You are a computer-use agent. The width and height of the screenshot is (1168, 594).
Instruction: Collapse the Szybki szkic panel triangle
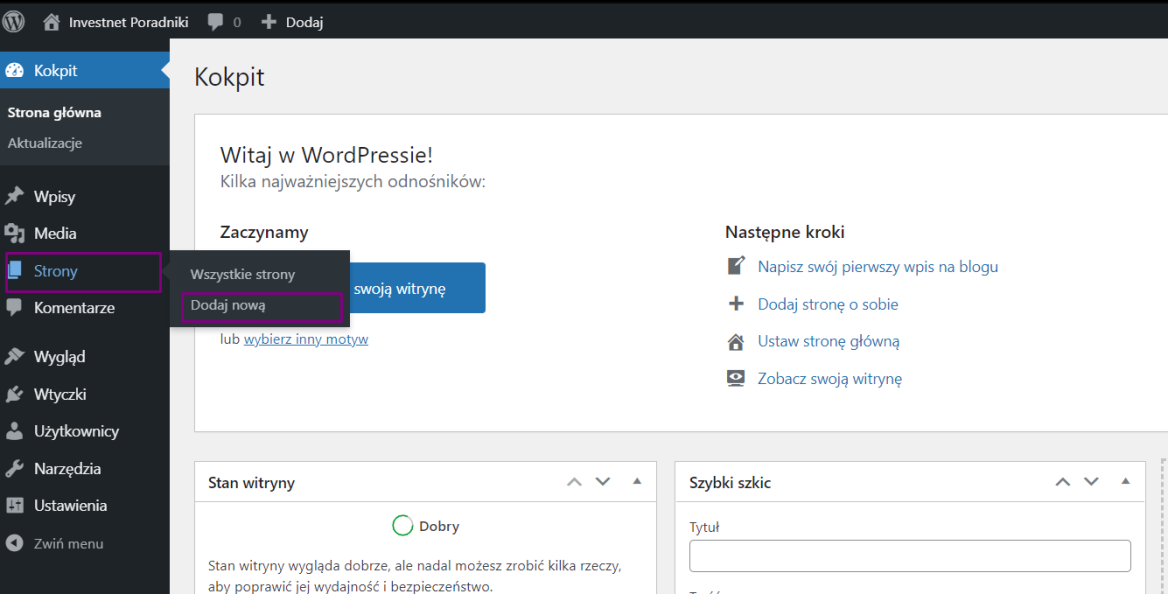[1125, 482]
